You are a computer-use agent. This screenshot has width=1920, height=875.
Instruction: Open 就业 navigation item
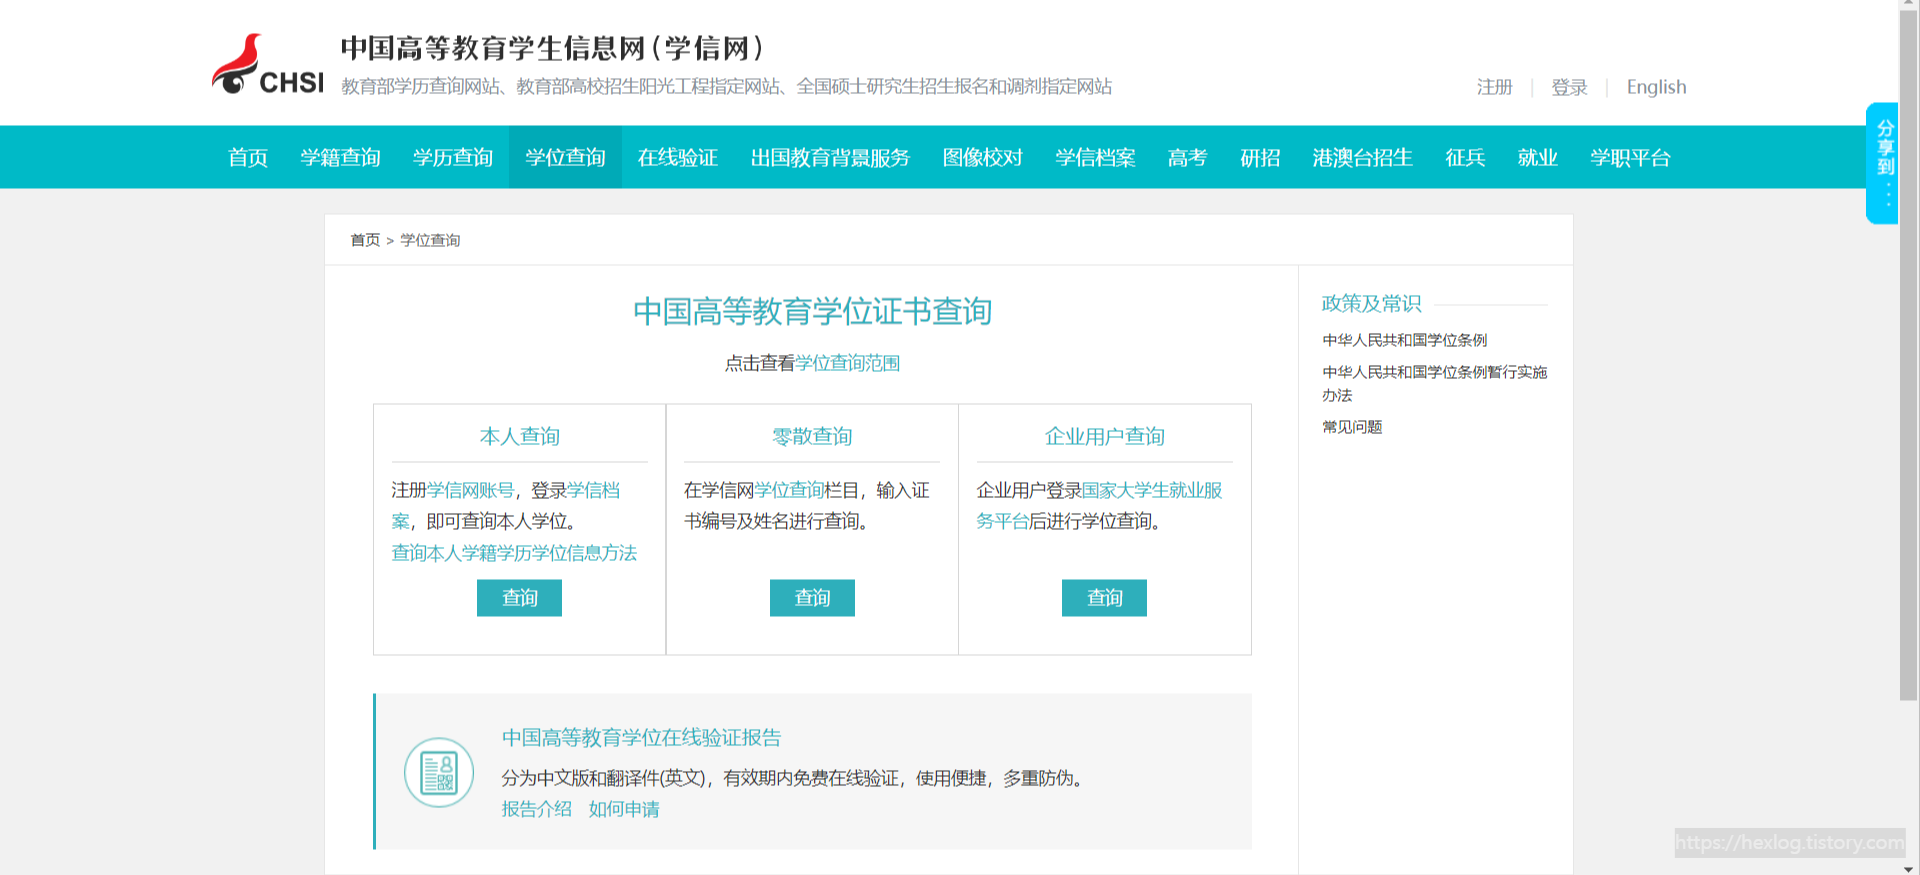coord(1537,157)
